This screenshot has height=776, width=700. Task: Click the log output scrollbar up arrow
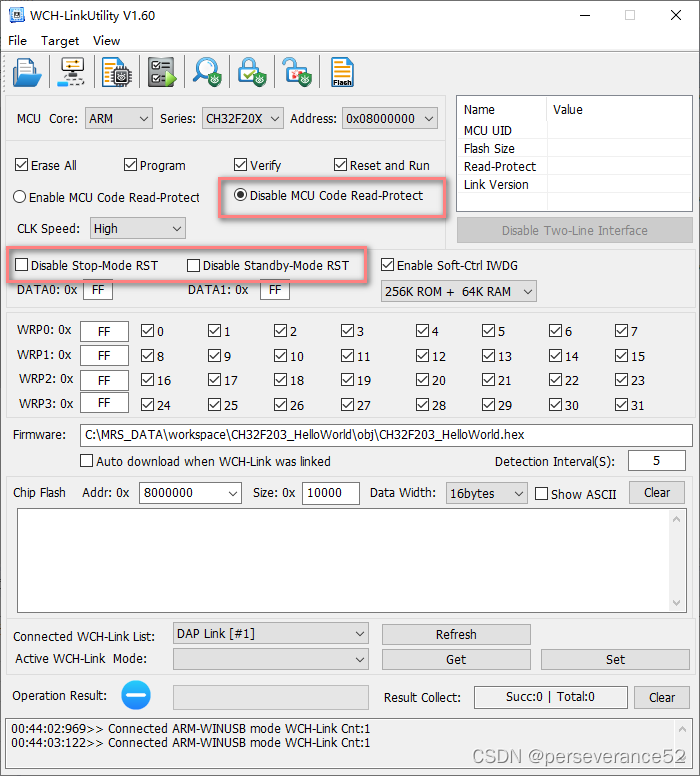pyautogui.click(x=682, y=729)
